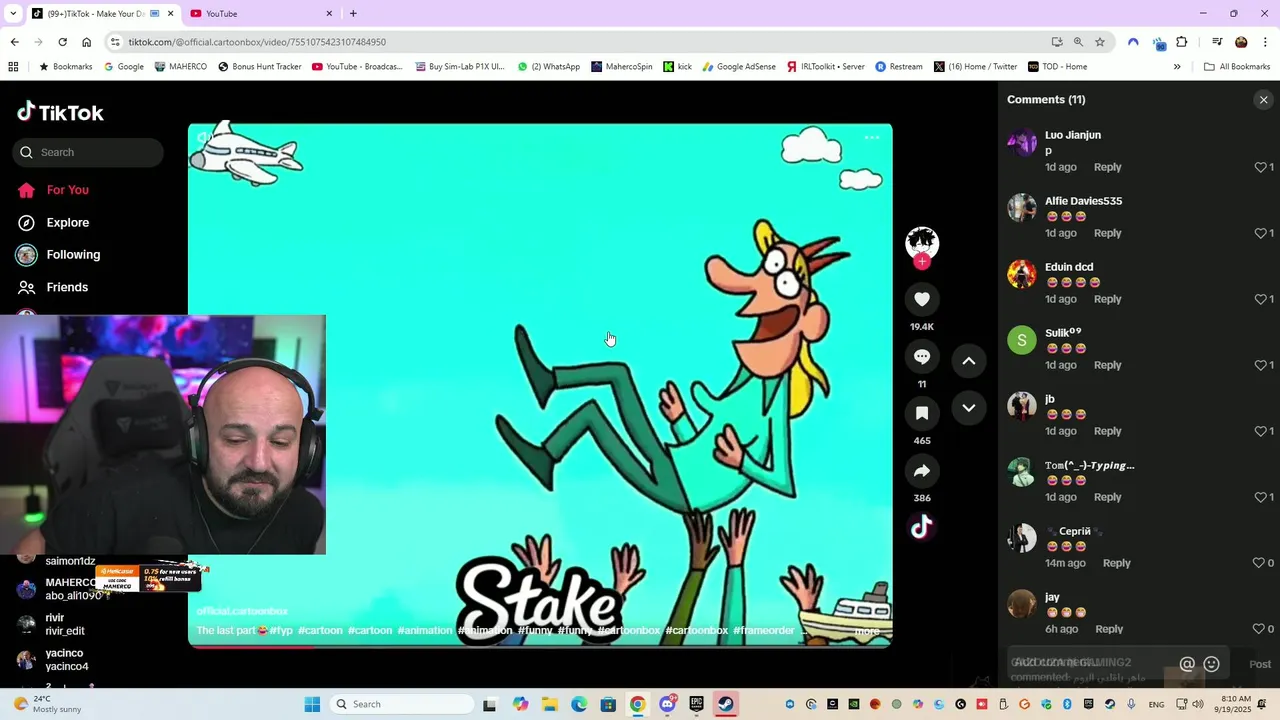1280x720 pixels.
Task: Open the media controls icon in toolbar
Action: tap(1217, 42)
